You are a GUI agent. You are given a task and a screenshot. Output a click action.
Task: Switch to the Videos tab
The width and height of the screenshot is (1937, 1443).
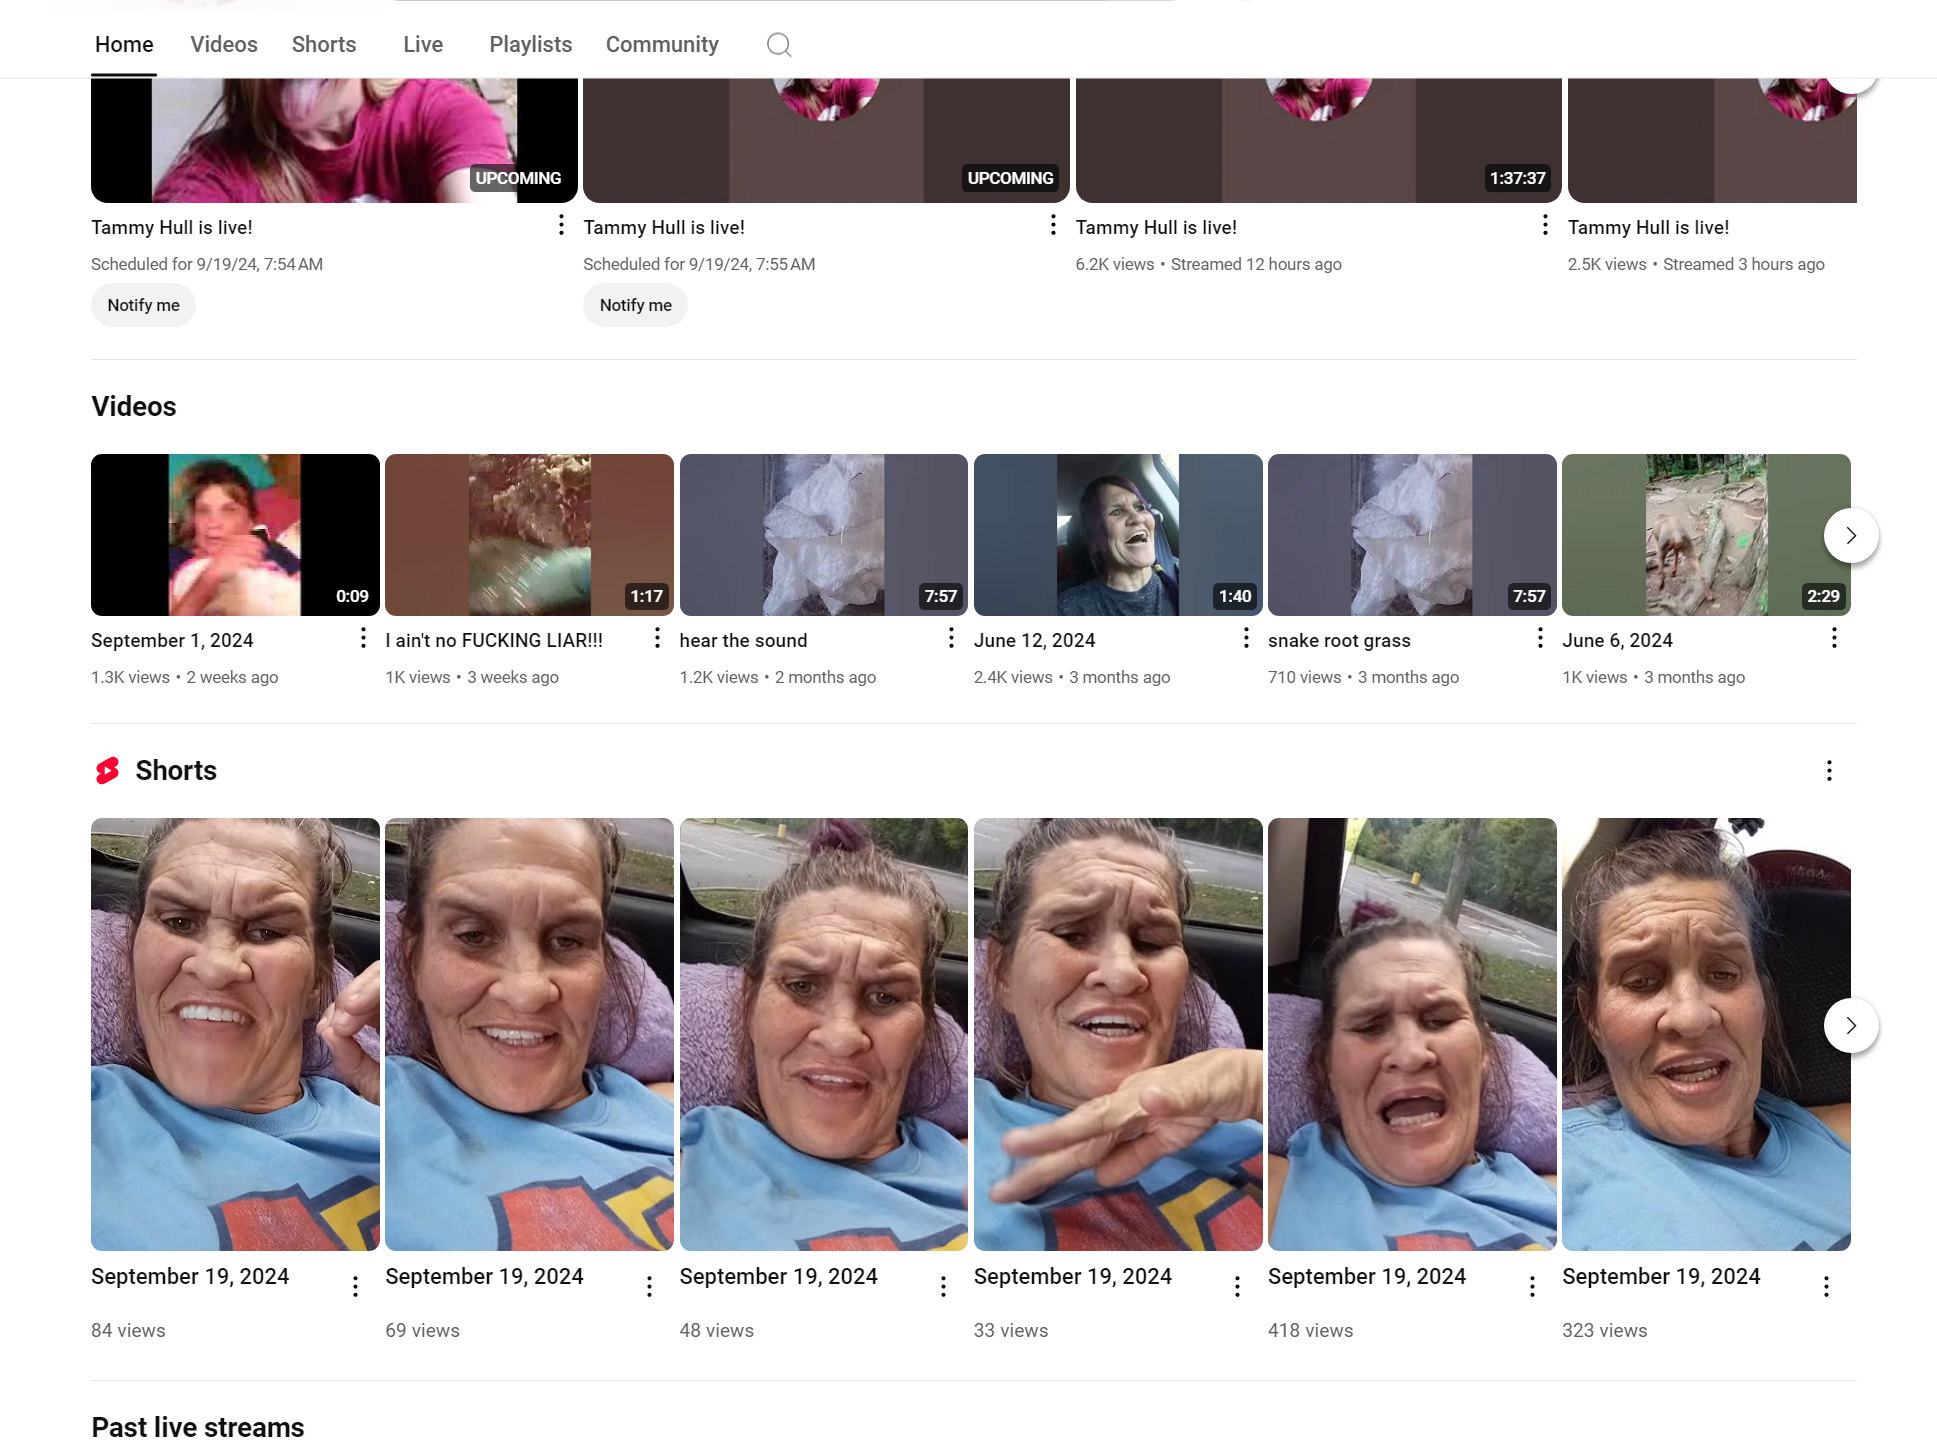click(224, 45)
